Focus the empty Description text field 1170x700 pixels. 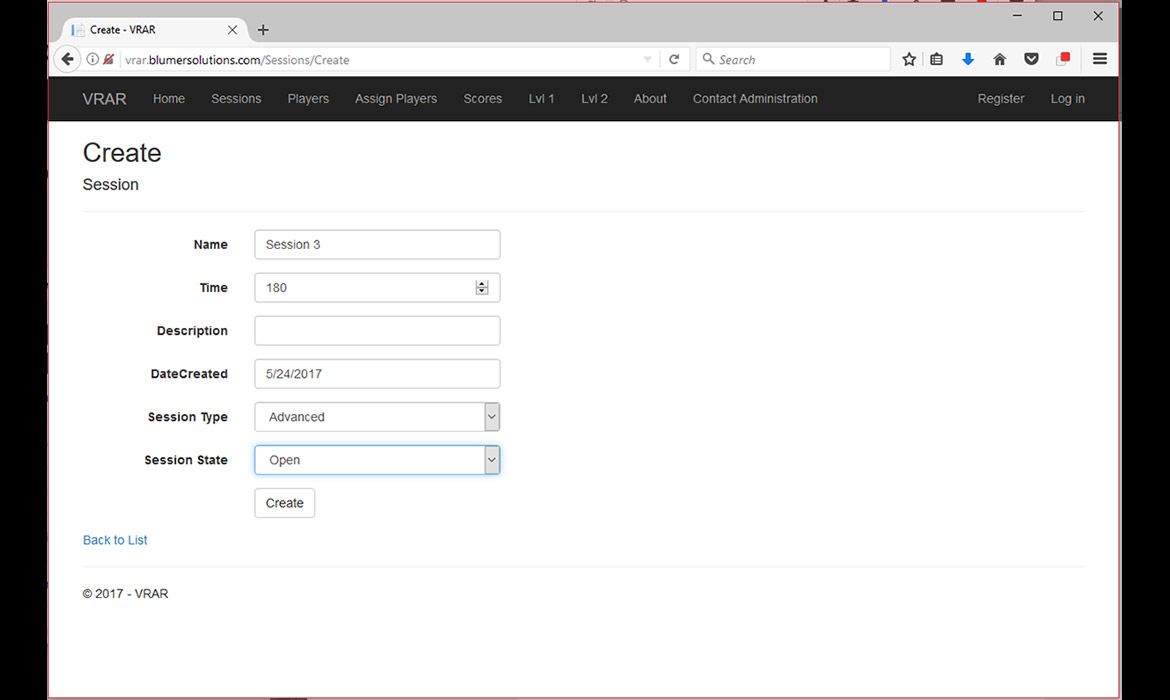(x=377, y=331)
